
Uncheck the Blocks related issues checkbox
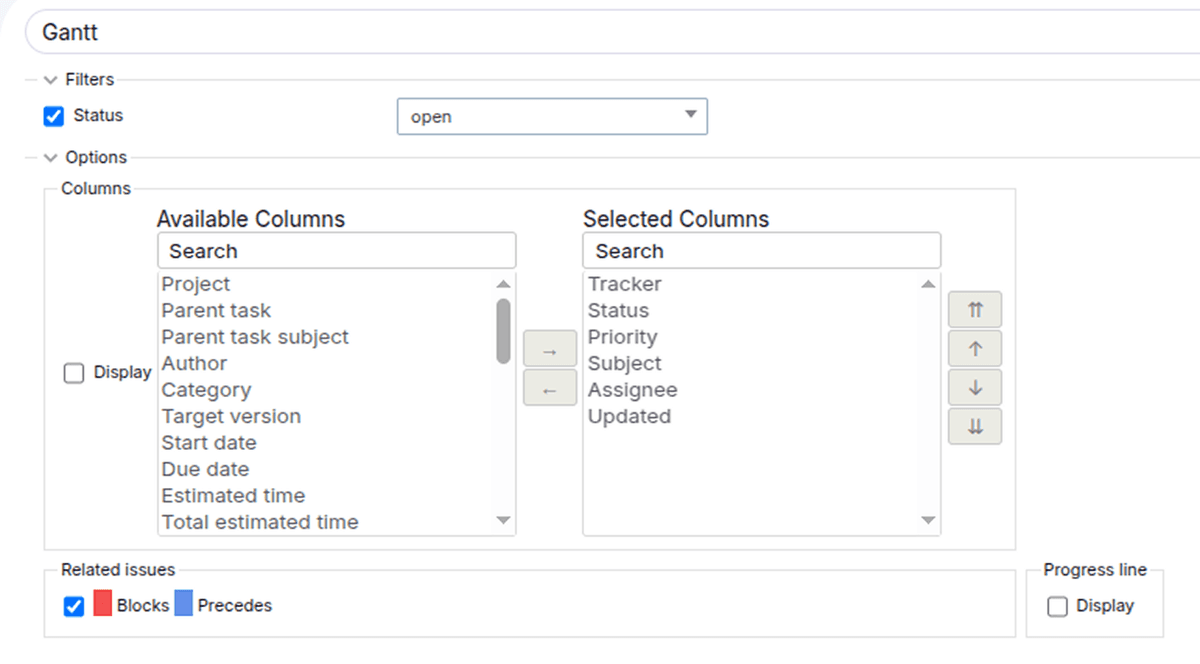click(73, 605)
